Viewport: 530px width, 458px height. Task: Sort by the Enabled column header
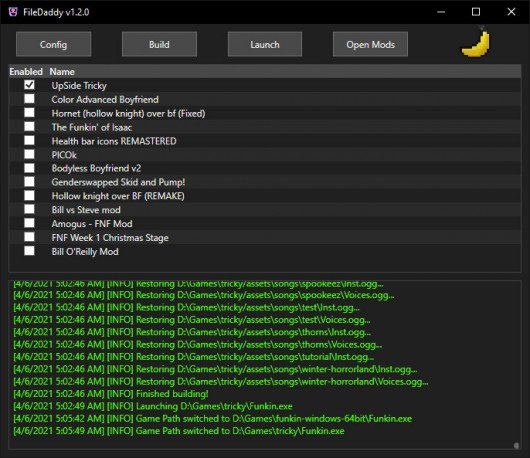click(x=26, y=72)
